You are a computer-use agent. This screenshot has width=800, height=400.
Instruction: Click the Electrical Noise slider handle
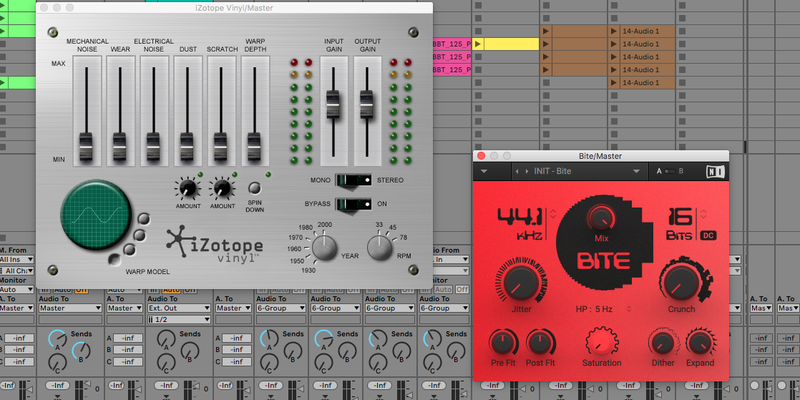(x=154, y=146)
